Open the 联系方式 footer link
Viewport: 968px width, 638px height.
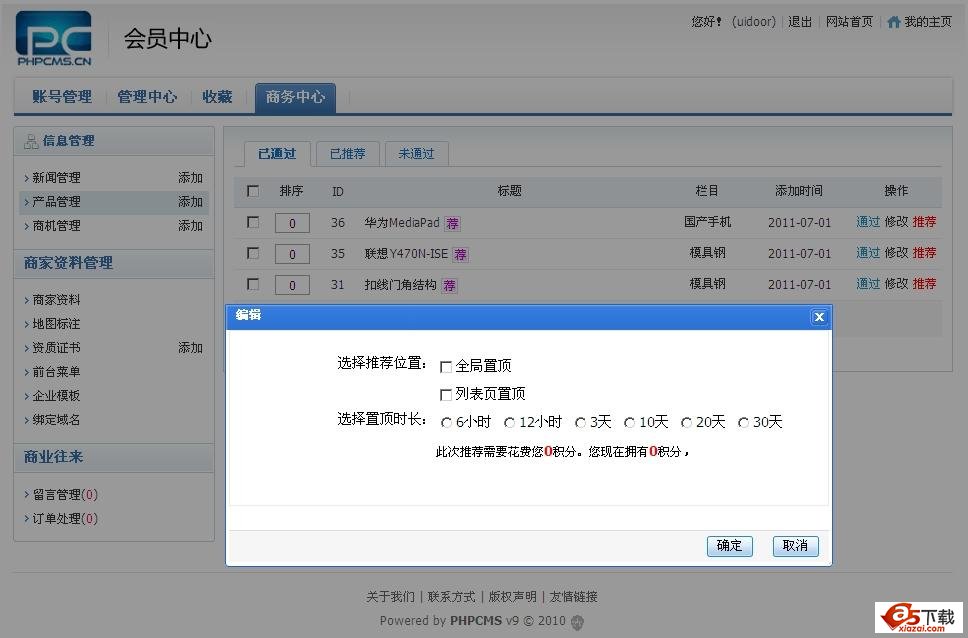click(451, 597)
